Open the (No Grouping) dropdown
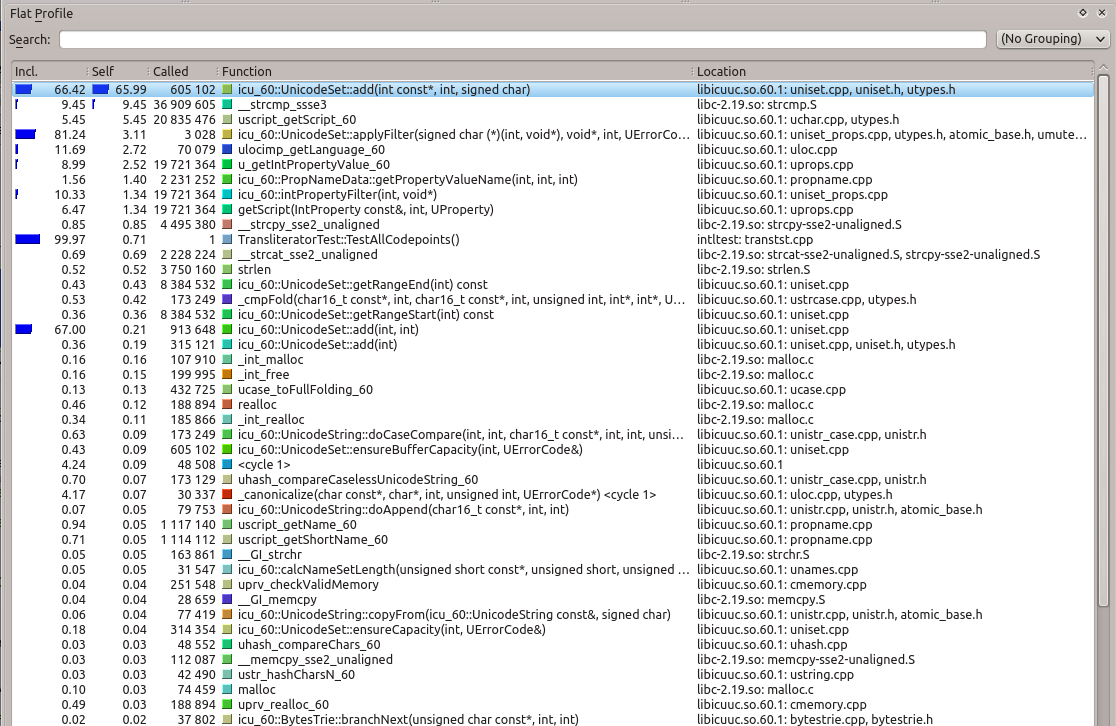 (x=1053, y=39)
